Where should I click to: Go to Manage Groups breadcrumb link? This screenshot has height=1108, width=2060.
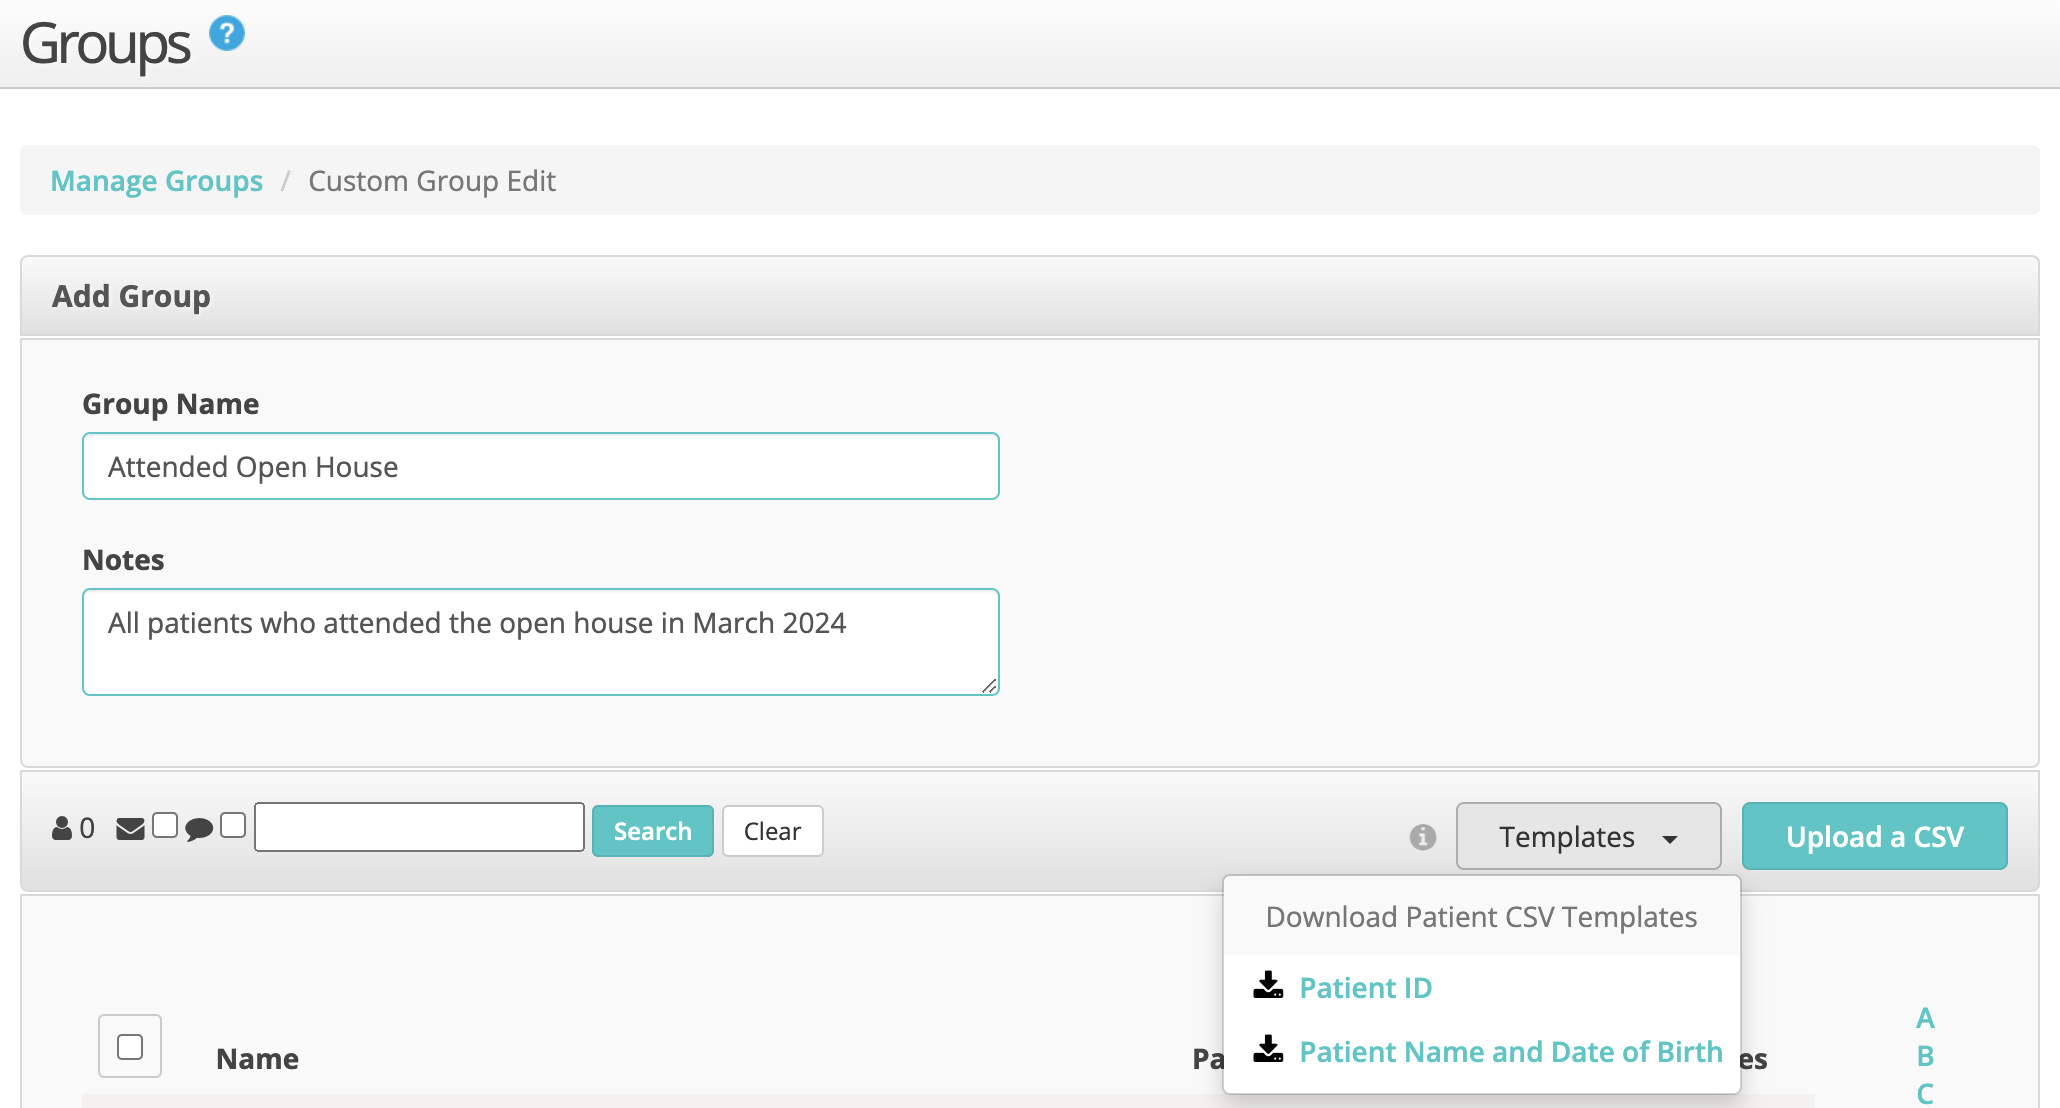coord(157,181)
